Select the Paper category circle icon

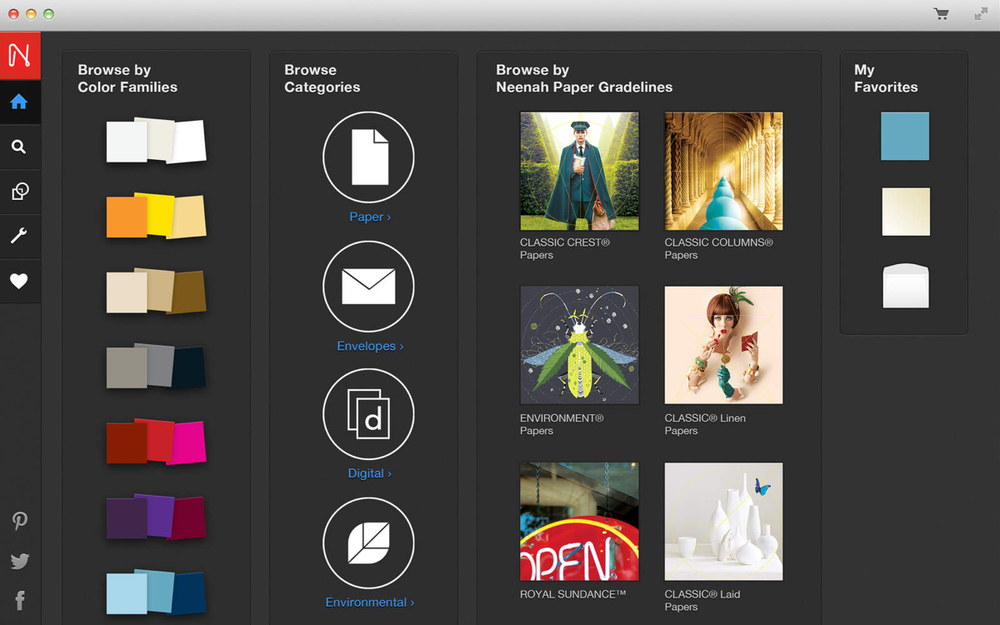[369, 157]
